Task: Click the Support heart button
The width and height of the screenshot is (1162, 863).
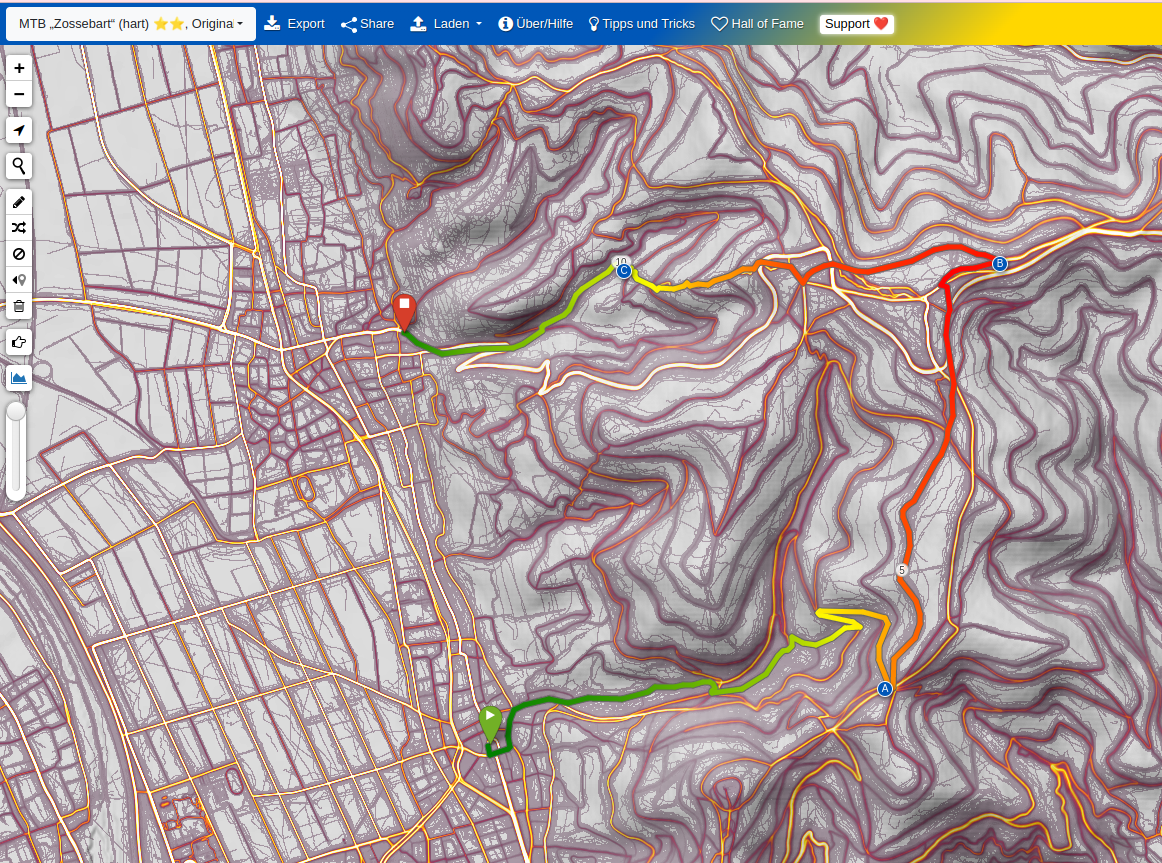Action: point(856,24)
